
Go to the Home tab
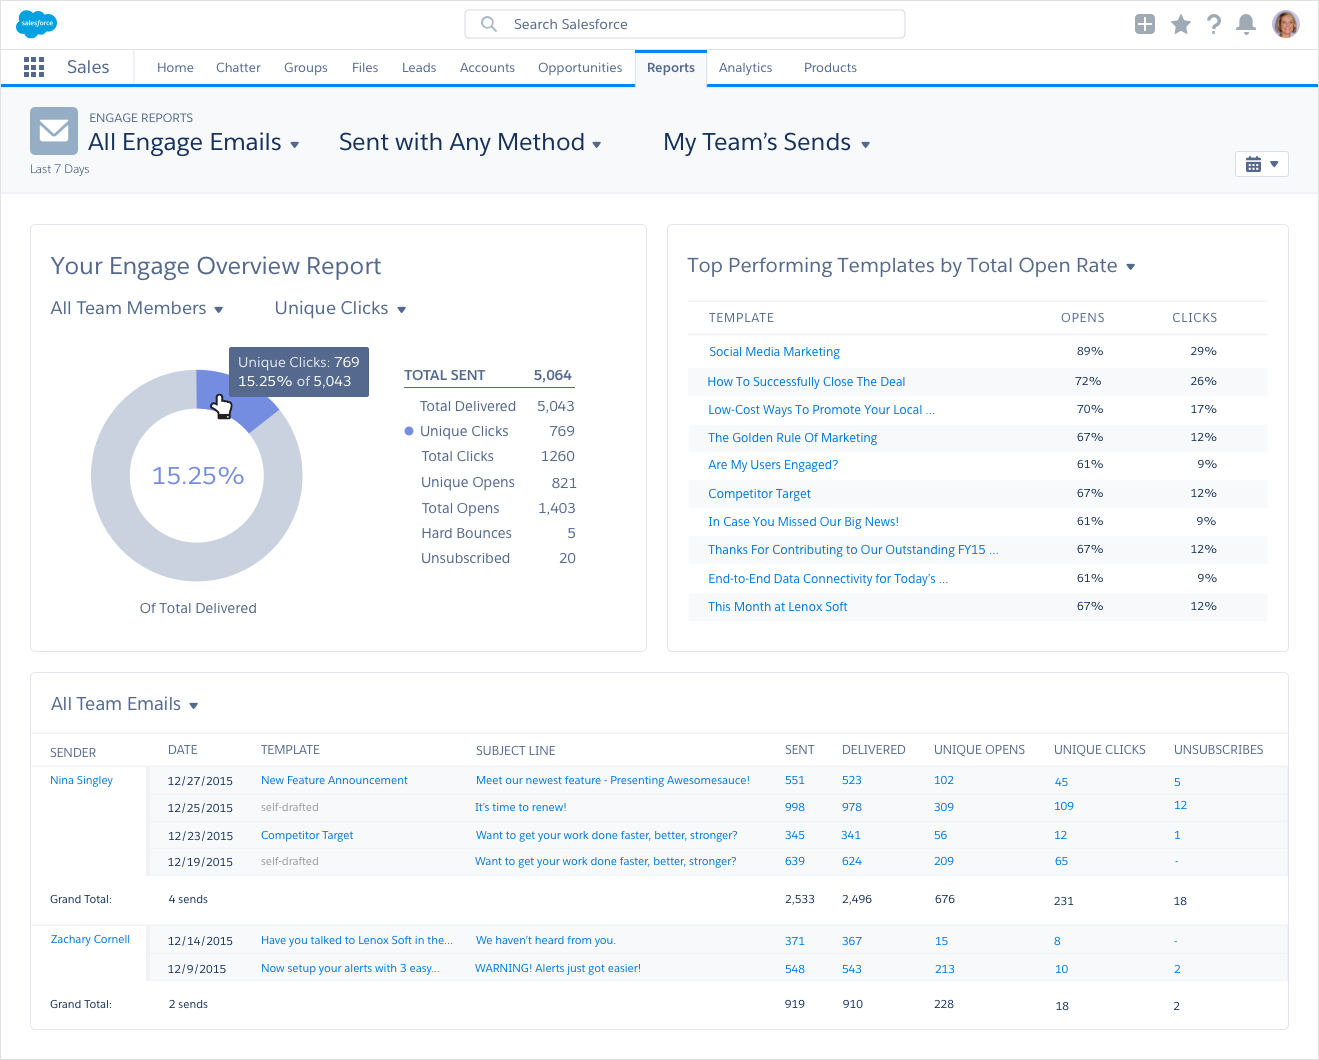[x=175, y=68]
